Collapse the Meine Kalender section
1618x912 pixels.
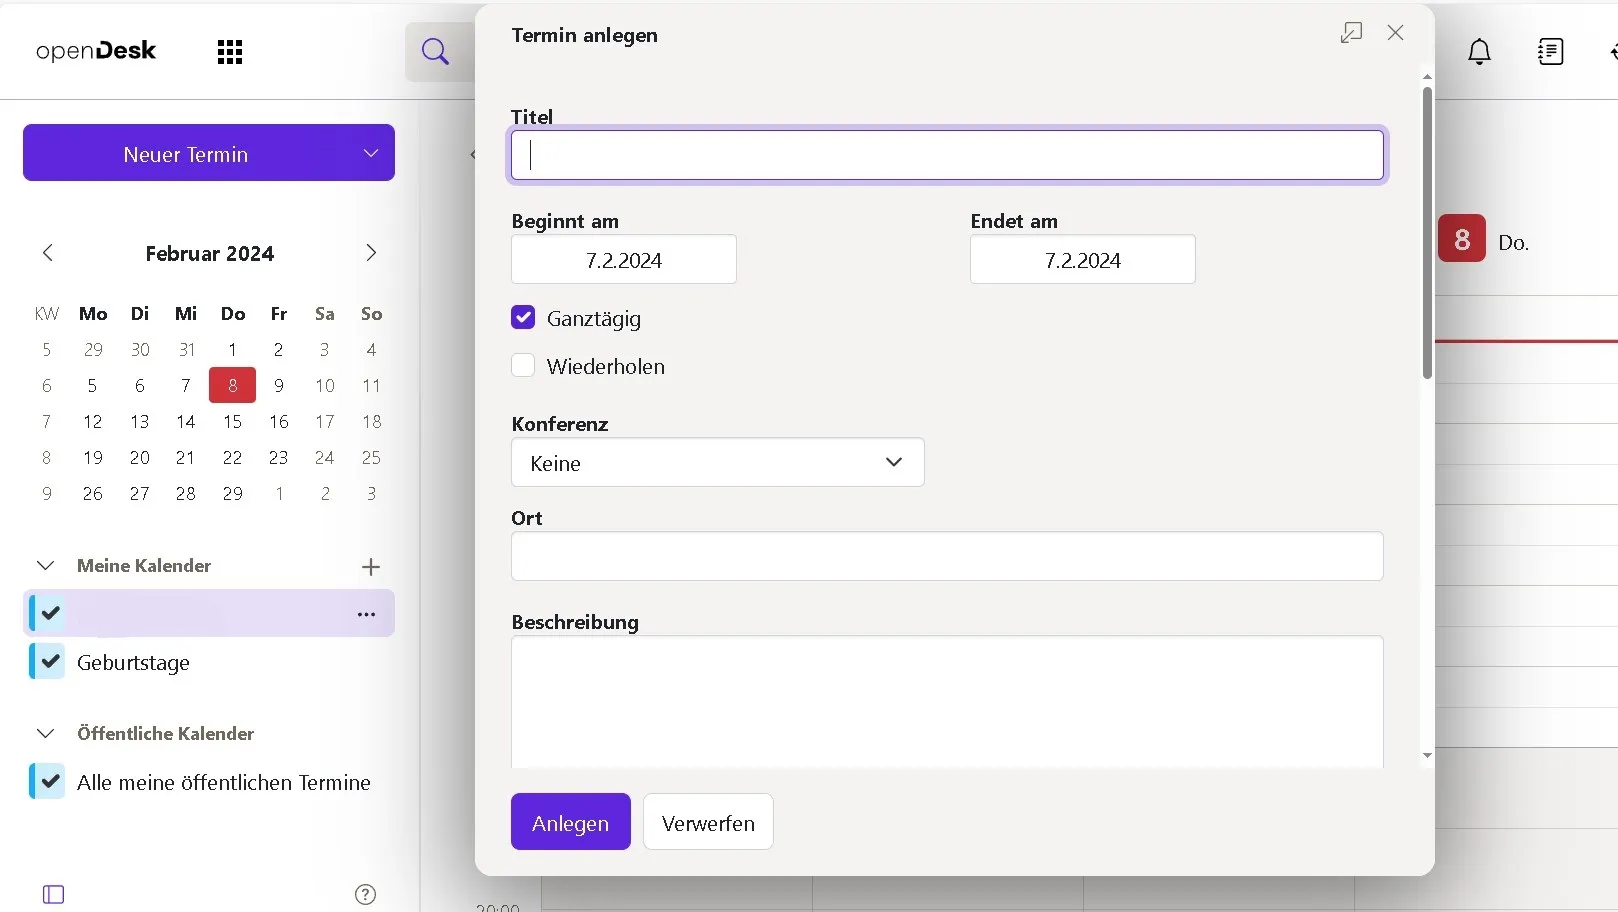click(46, 566)
